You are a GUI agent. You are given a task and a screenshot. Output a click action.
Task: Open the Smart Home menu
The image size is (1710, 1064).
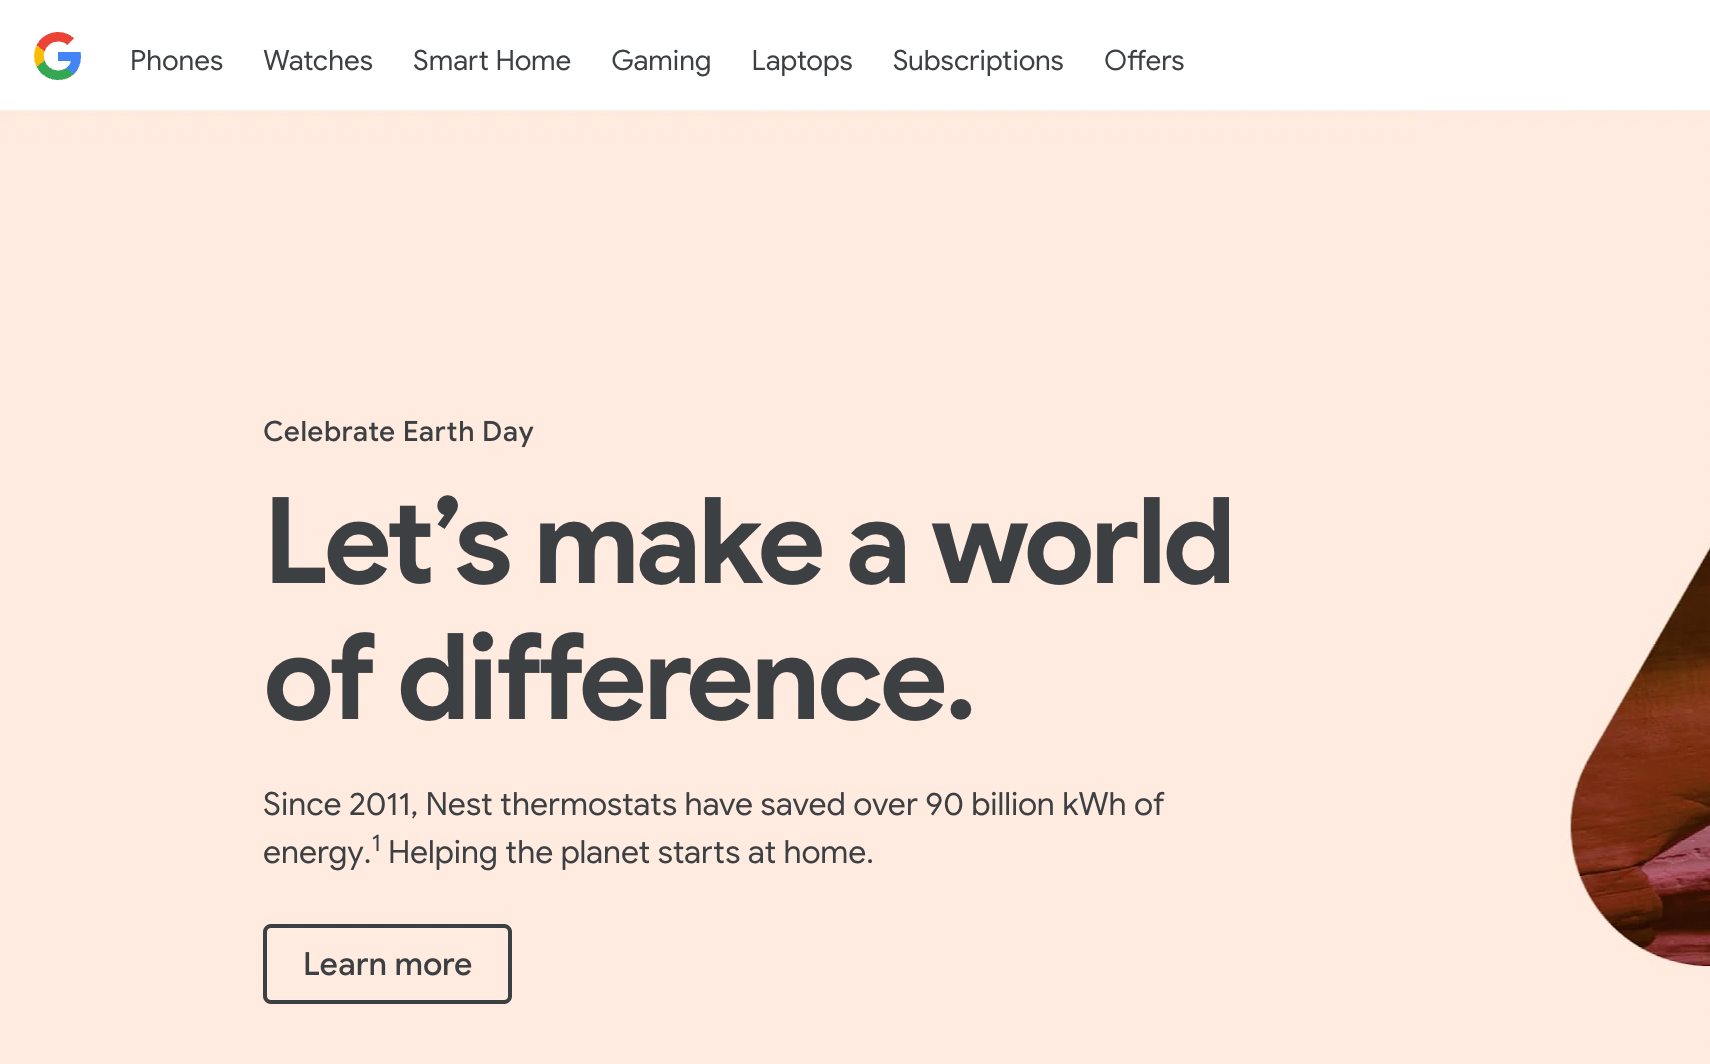tap(491, 60)
